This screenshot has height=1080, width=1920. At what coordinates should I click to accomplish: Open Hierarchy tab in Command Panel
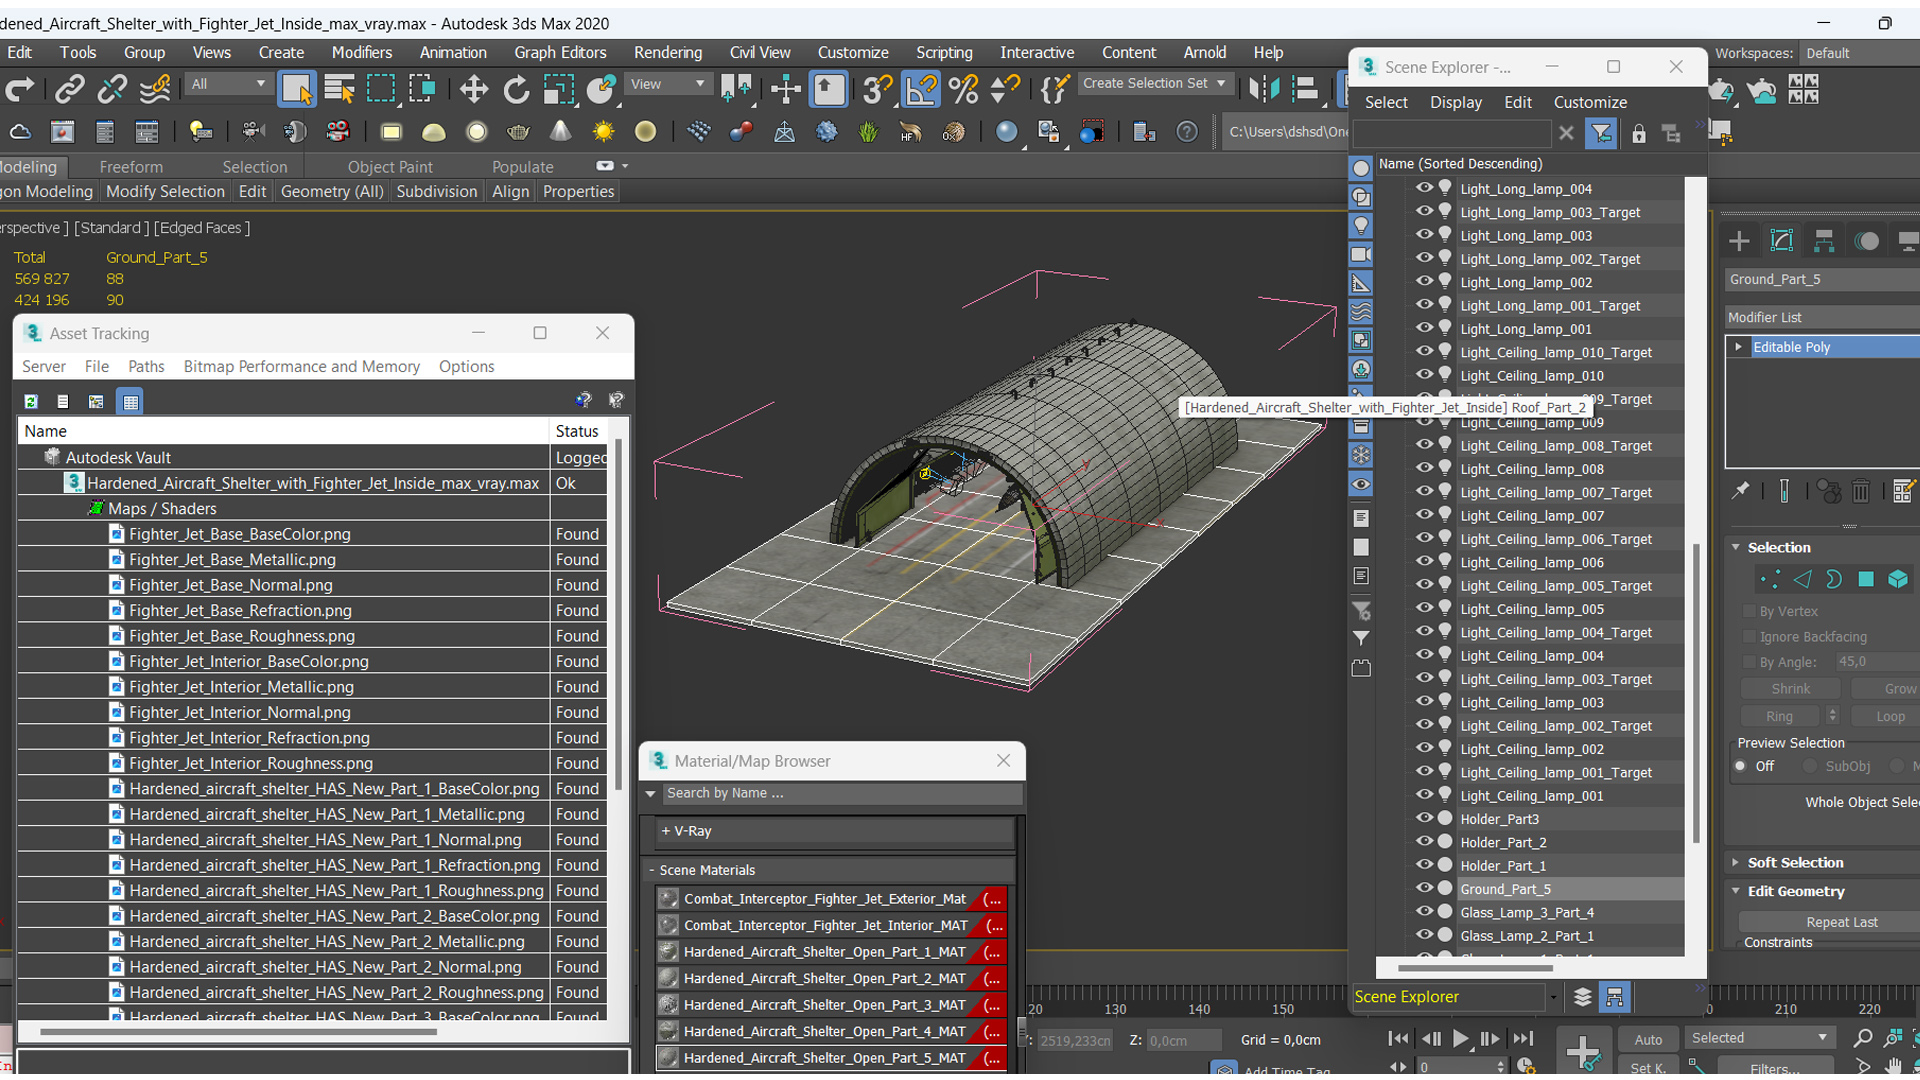[1824, 241]
